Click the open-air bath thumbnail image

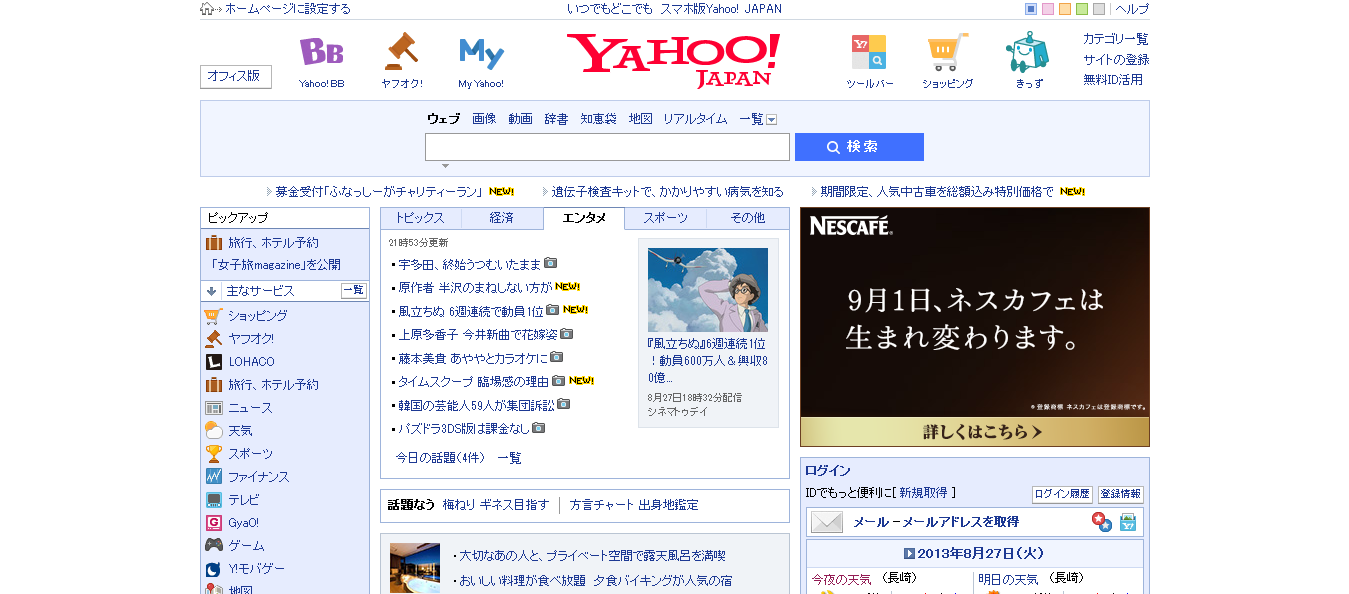pyautogui.click(x=415, y=567)
